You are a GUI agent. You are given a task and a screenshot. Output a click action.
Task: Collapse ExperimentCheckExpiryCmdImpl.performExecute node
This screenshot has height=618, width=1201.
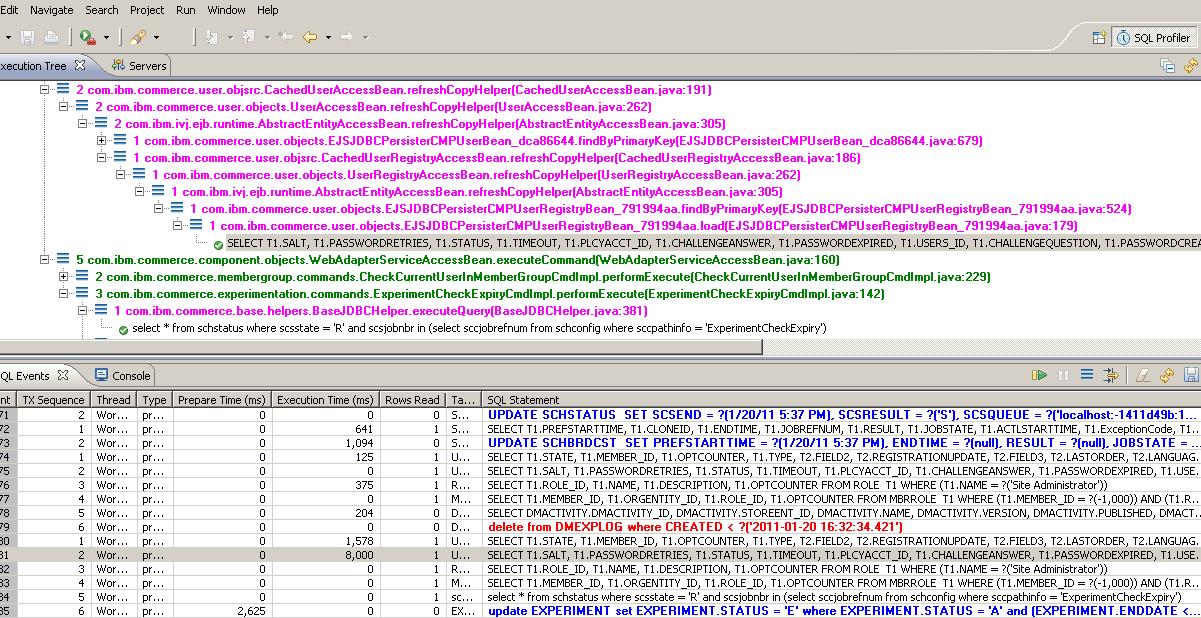[64, 294]
